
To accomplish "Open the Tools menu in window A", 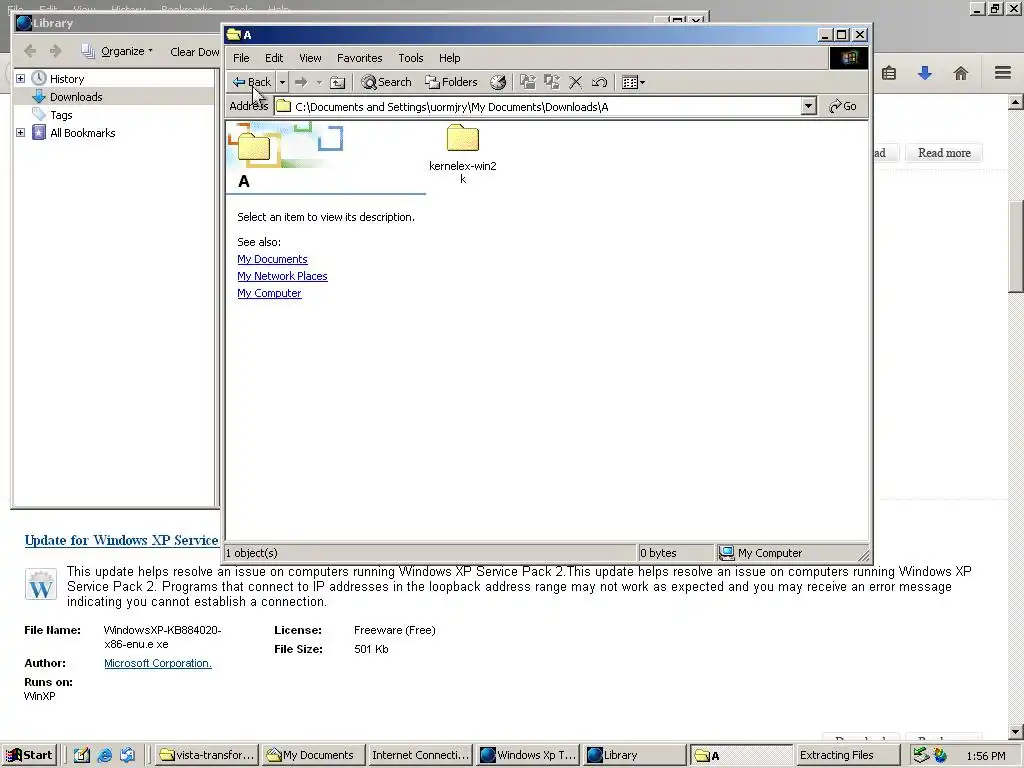I will pos(411,58).
